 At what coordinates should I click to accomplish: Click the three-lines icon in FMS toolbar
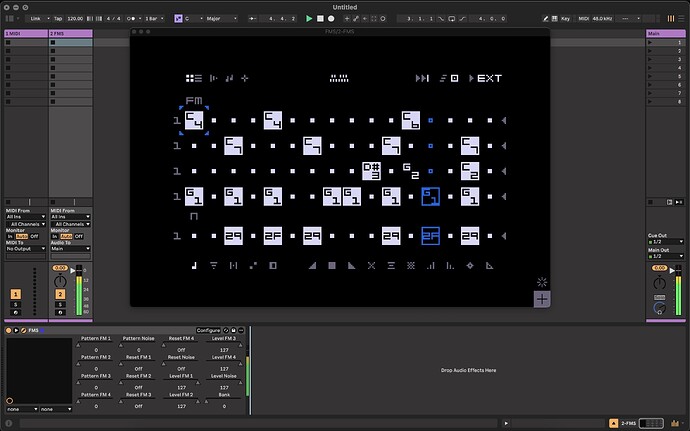[391, 265]
